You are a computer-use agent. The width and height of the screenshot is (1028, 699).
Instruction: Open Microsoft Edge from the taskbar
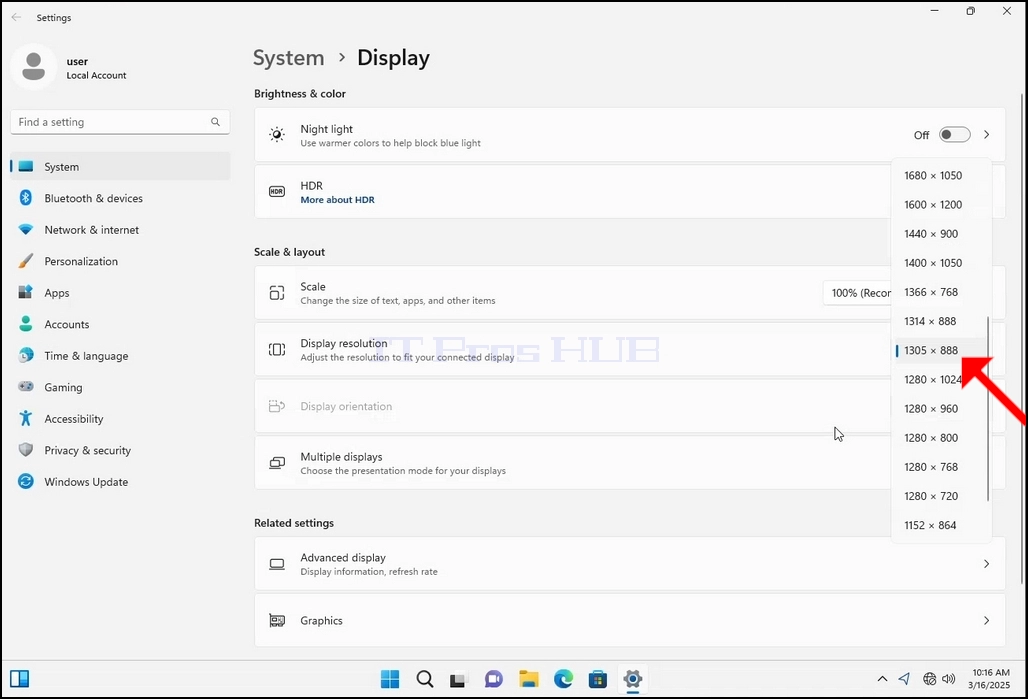click(x=563, y=679)
